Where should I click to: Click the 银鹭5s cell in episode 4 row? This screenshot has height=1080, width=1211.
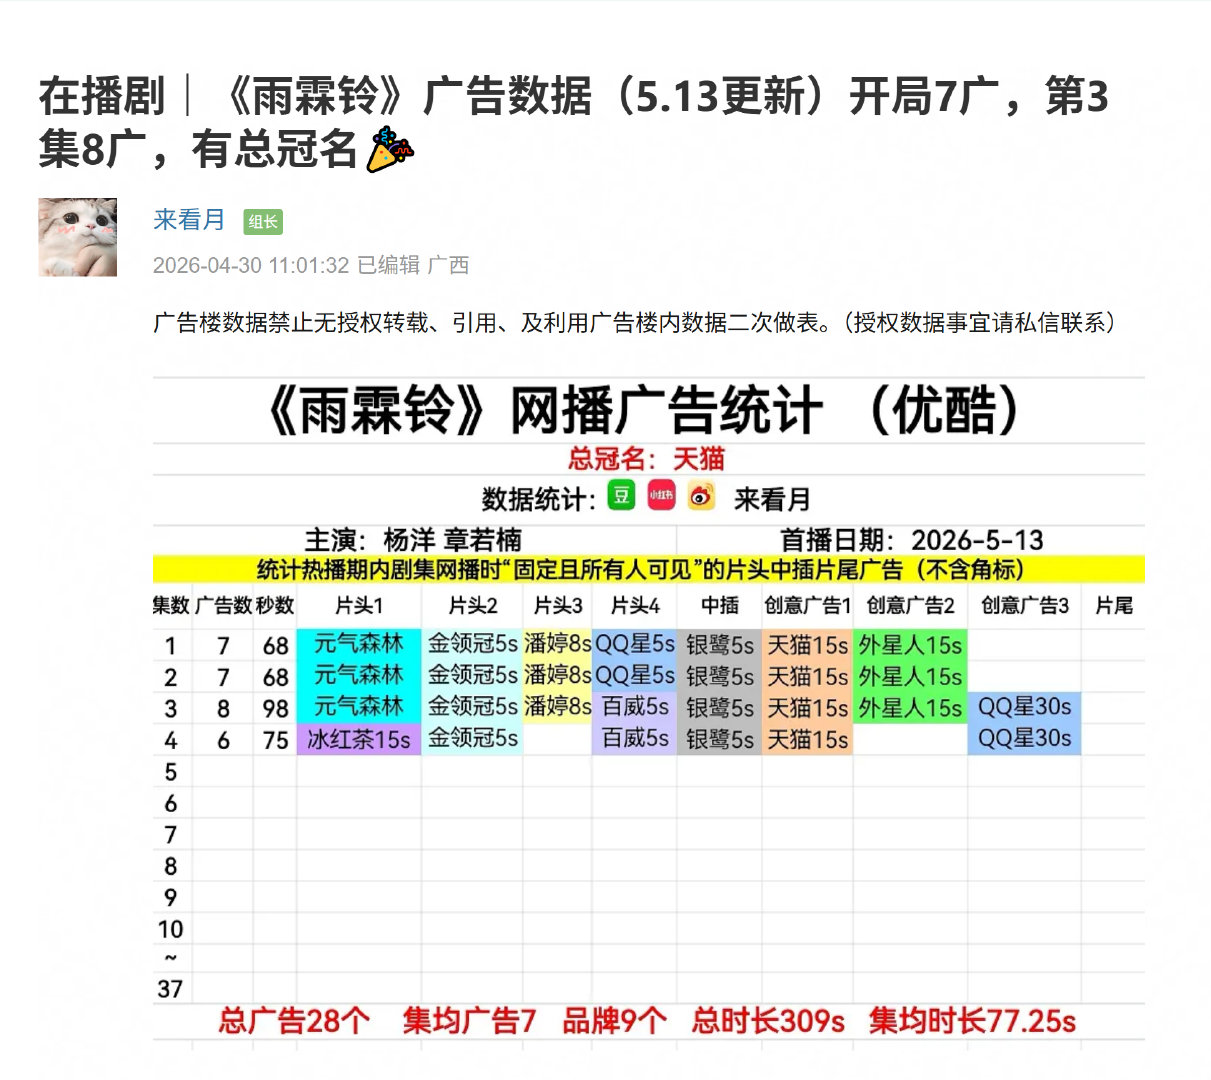[x=720, y=739]
